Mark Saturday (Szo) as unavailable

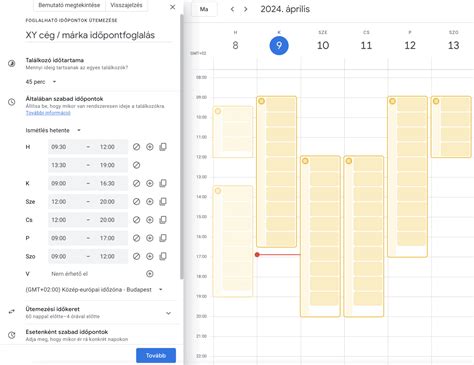pos(136,256)
